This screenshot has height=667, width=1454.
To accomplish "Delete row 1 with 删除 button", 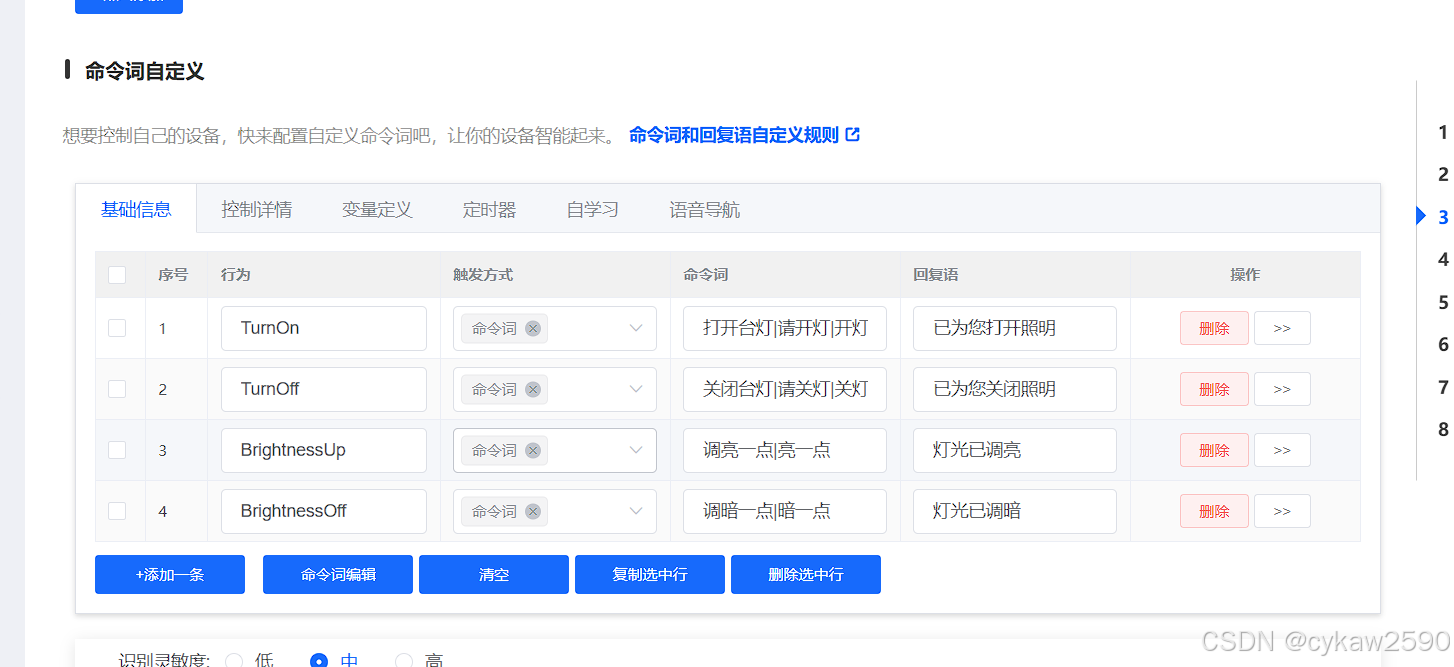I will pos(1214,328).
